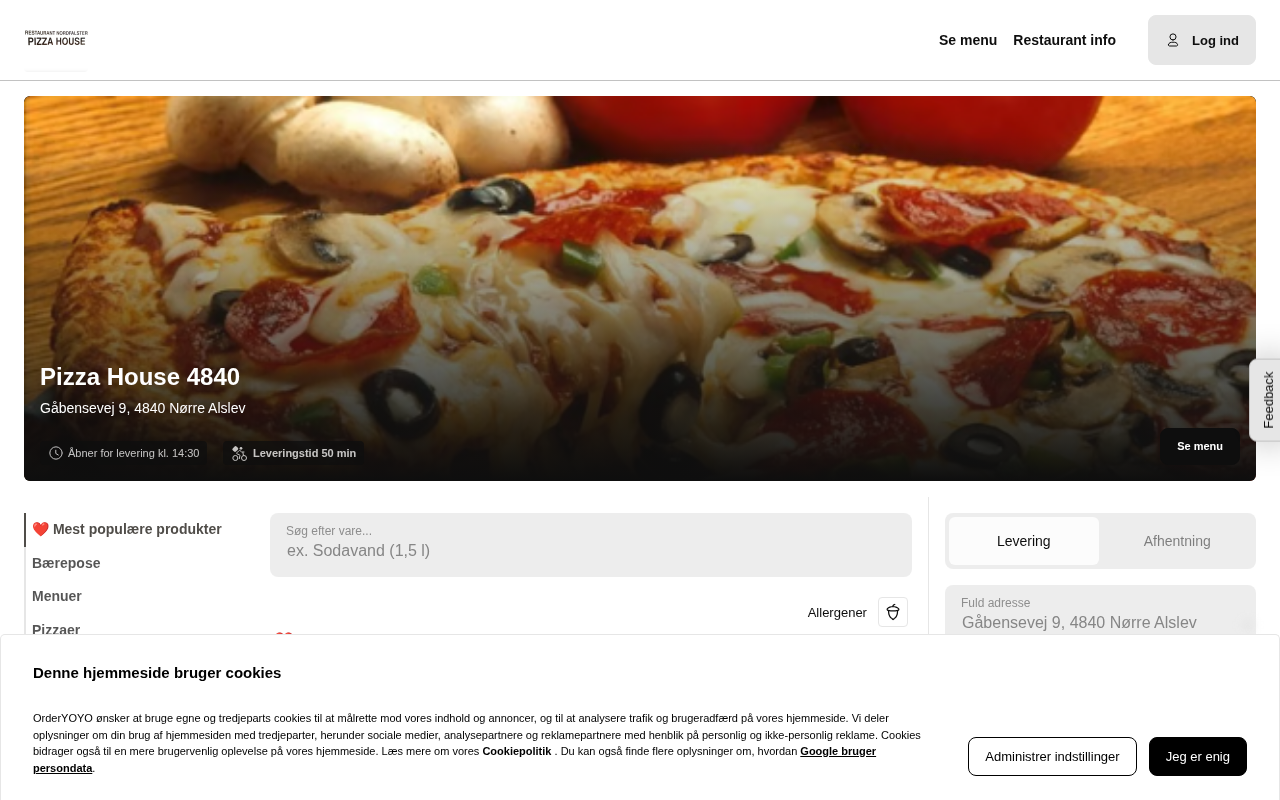Viewport: 1280px width, 800px height.
Task: Select the Levering tab
Action: click(x=1024, y=541)
